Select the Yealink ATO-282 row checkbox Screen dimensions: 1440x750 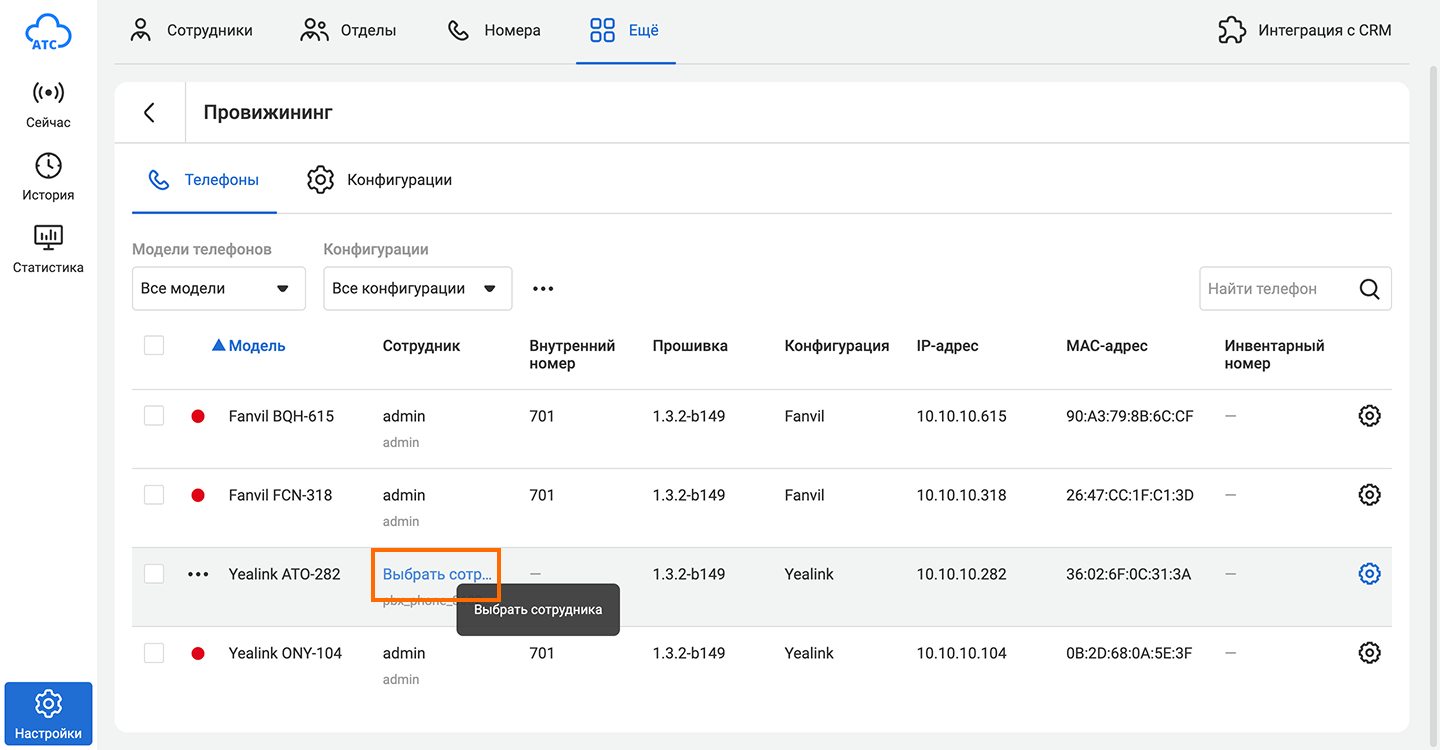click(x=154, y=574)
